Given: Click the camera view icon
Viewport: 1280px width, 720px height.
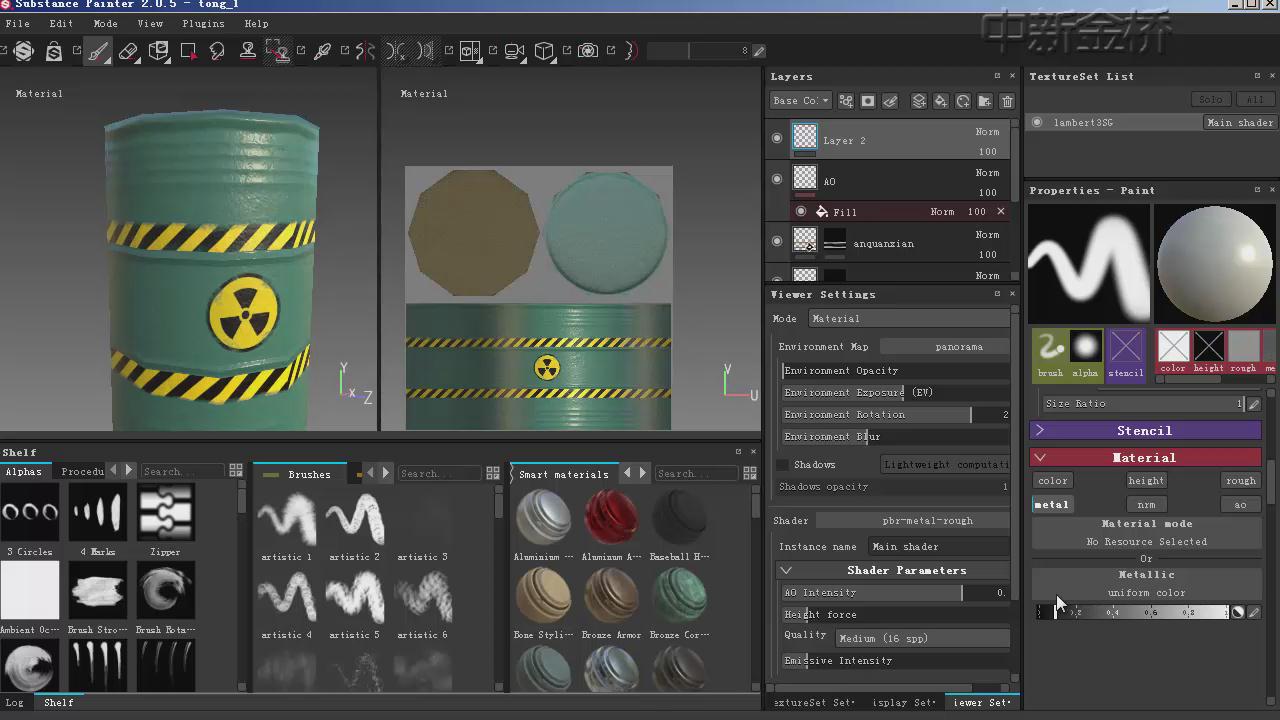Looking at the screenshot, I should 514,51.
